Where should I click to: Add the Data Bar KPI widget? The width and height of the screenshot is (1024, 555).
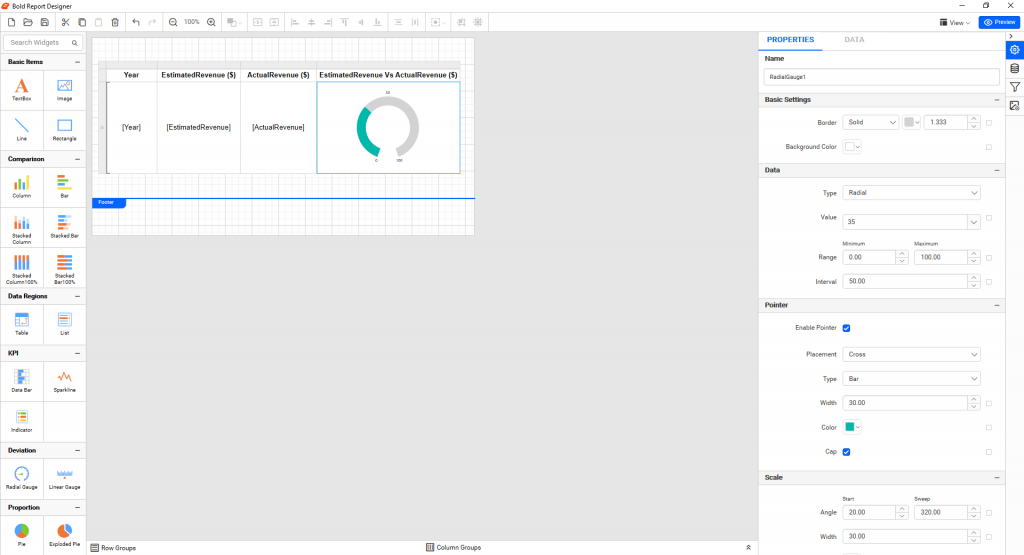[x=22, y=381]
